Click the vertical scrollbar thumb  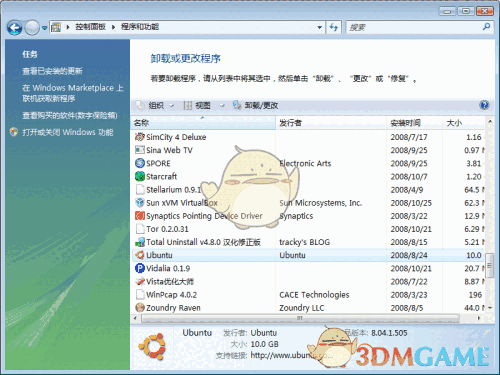coord(489,266)
